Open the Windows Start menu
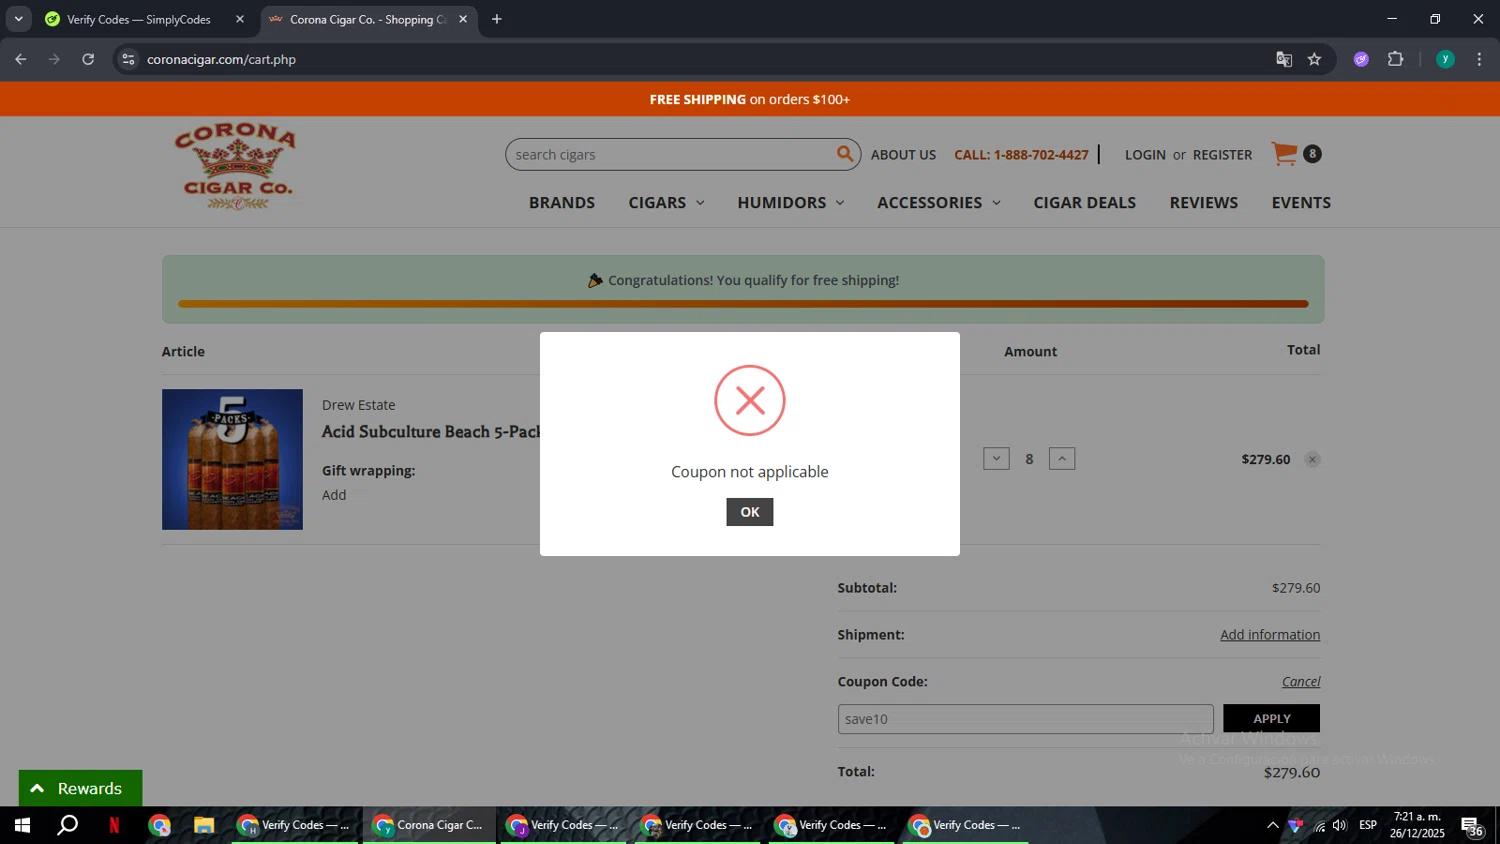This screenshot has width=1500, height=844. click(21, 825)
